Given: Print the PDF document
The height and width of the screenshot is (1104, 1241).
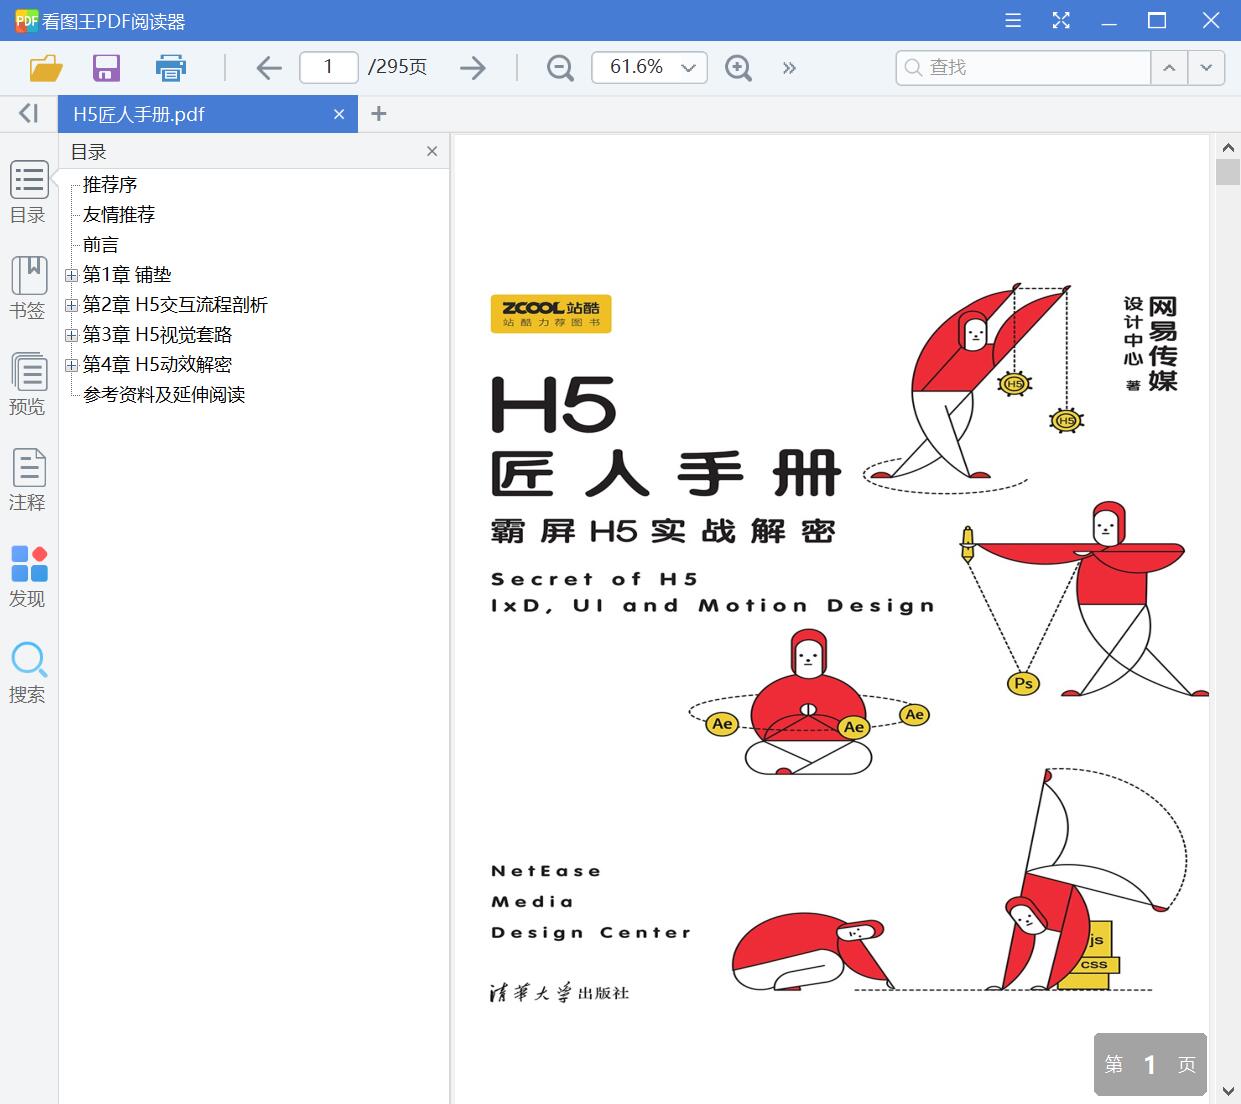Looking at the screenshot, I should [x=171, y=68].
